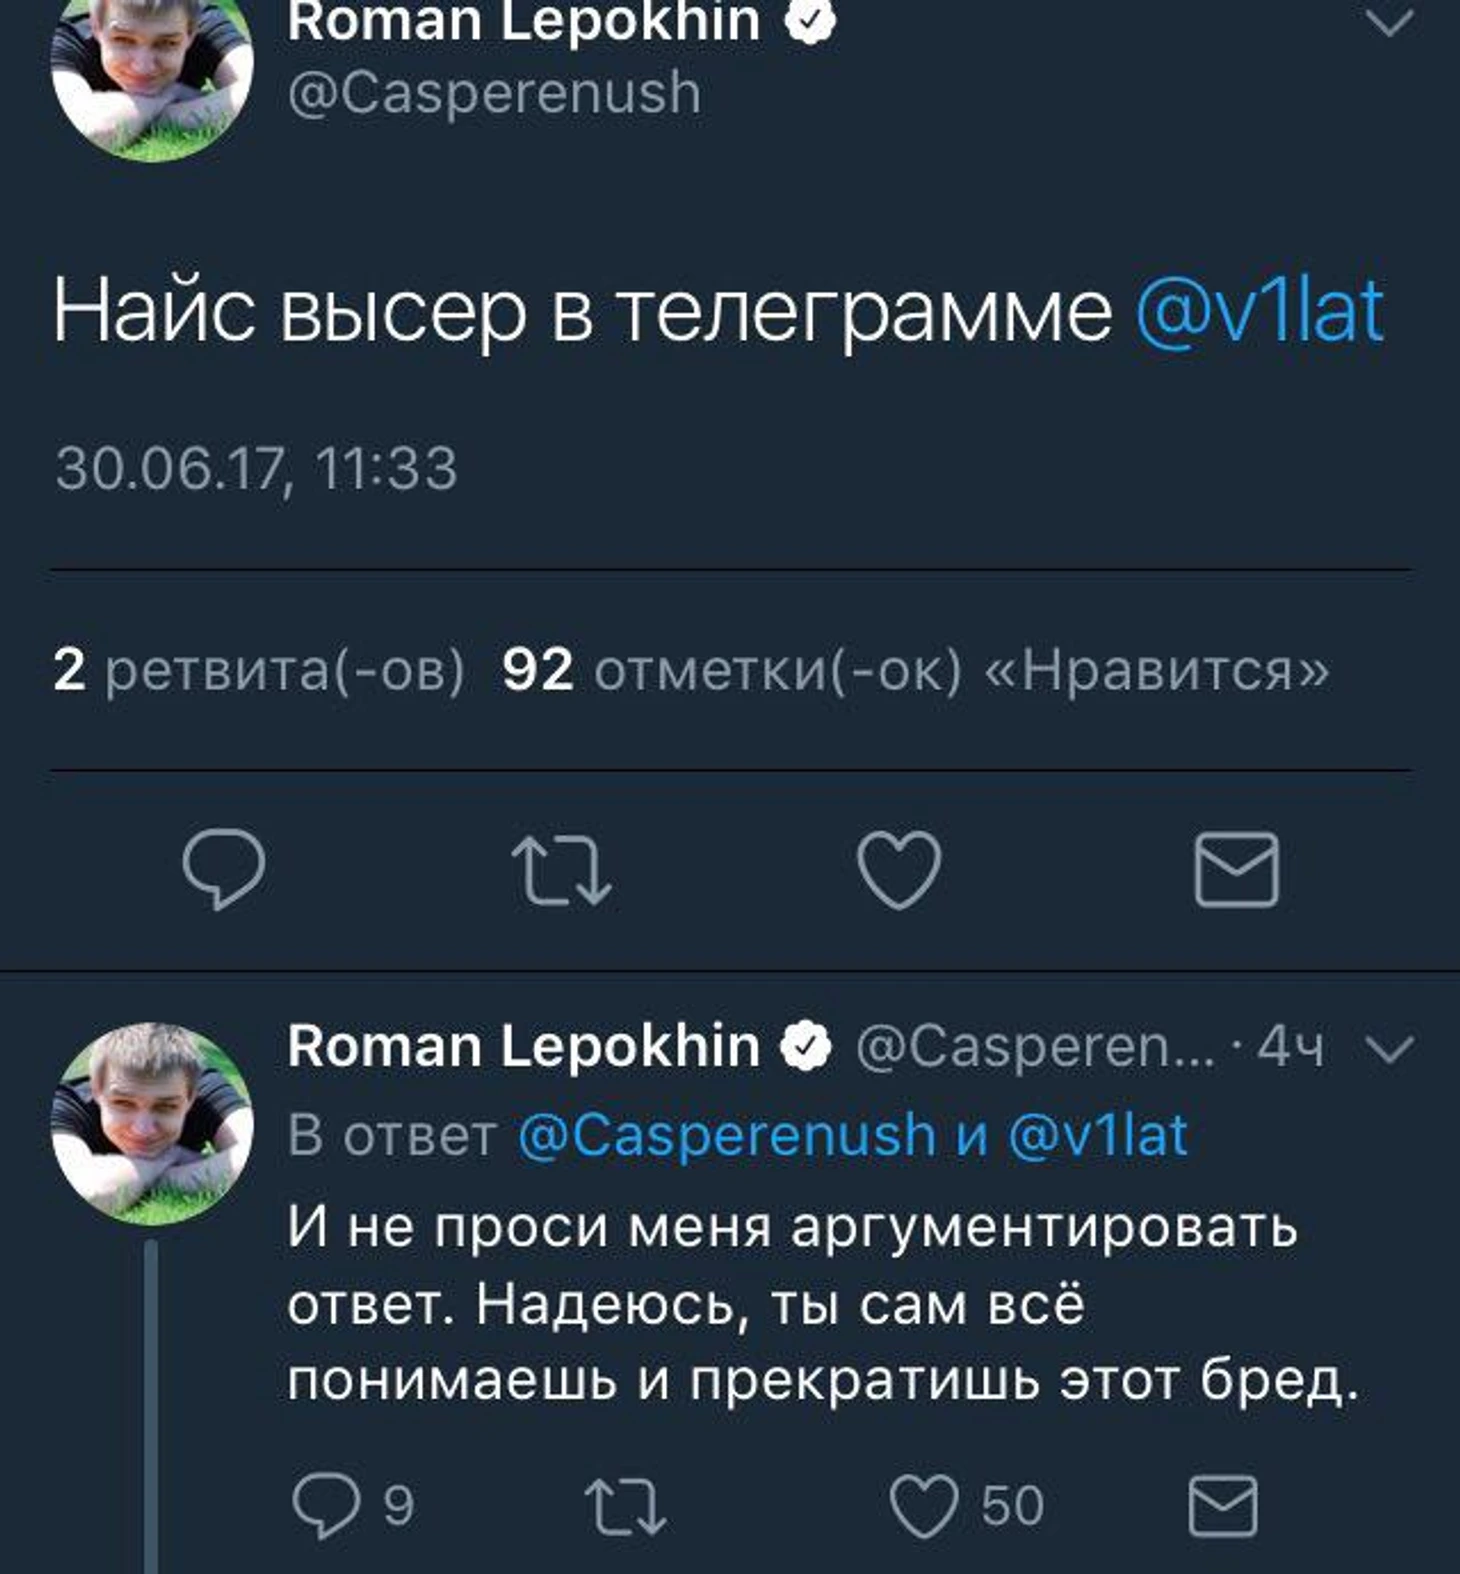
Task: Open reply tweet text body
Action: tap(820, 1305)
